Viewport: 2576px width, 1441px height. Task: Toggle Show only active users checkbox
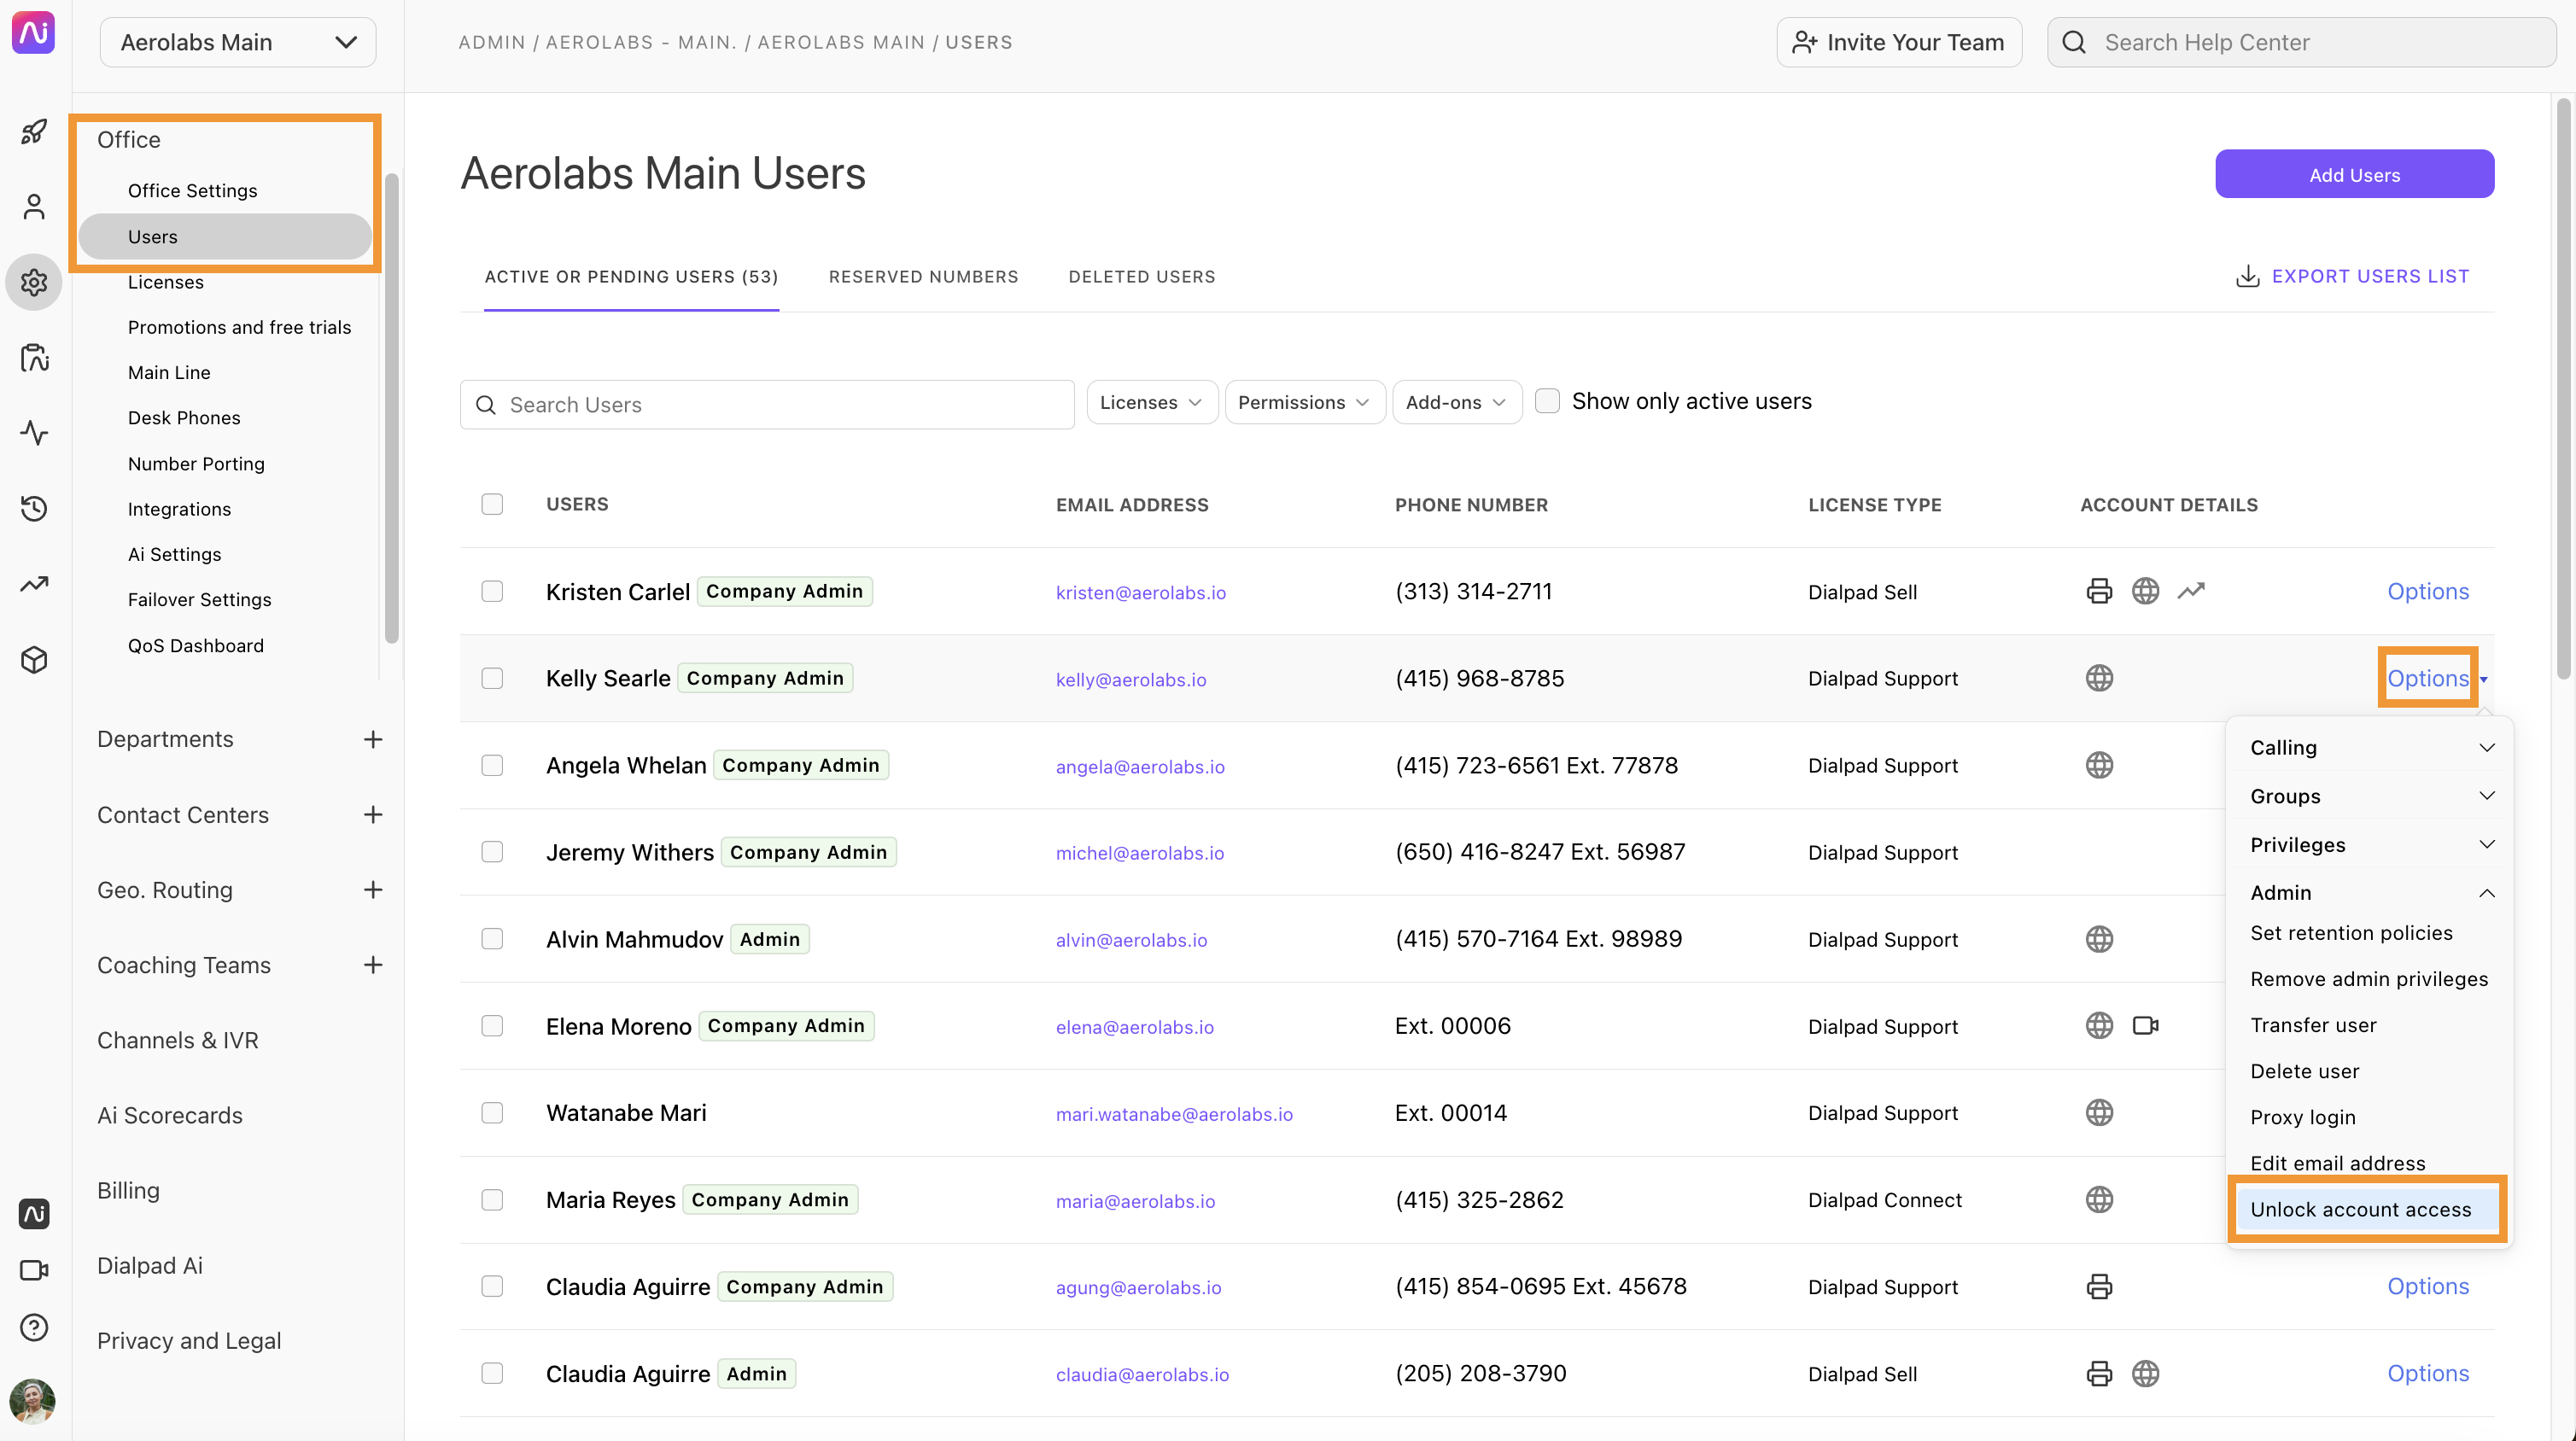pos(1546,400)
